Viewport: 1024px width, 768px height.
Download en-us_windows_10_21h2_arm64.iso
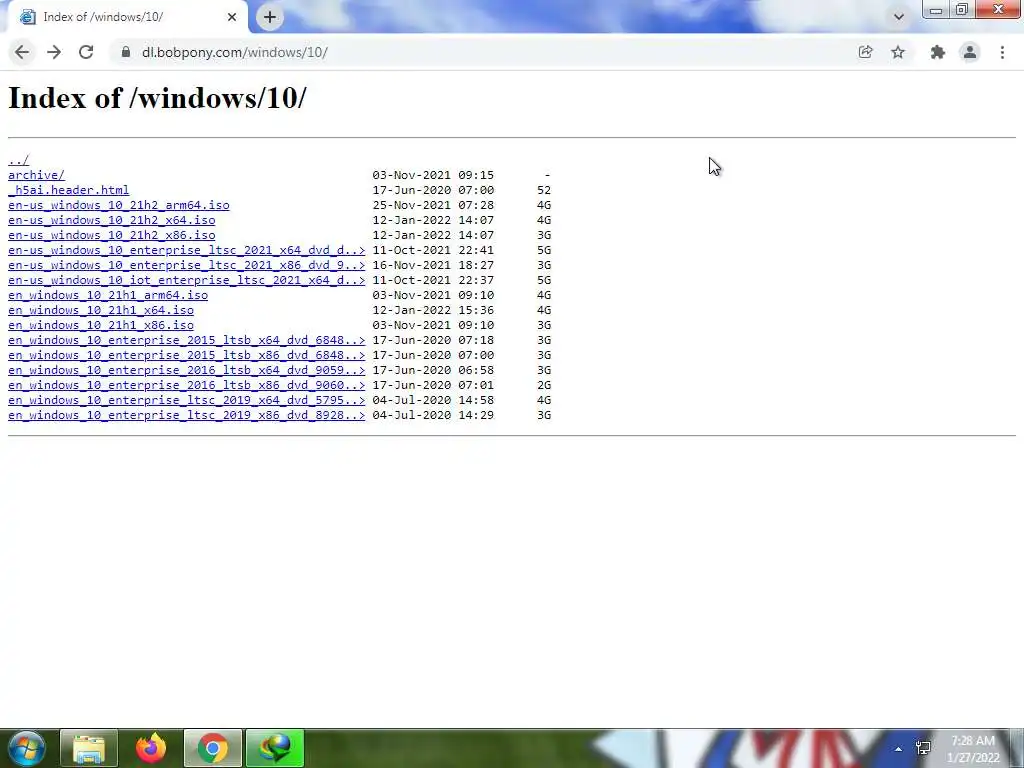(119, 205)
